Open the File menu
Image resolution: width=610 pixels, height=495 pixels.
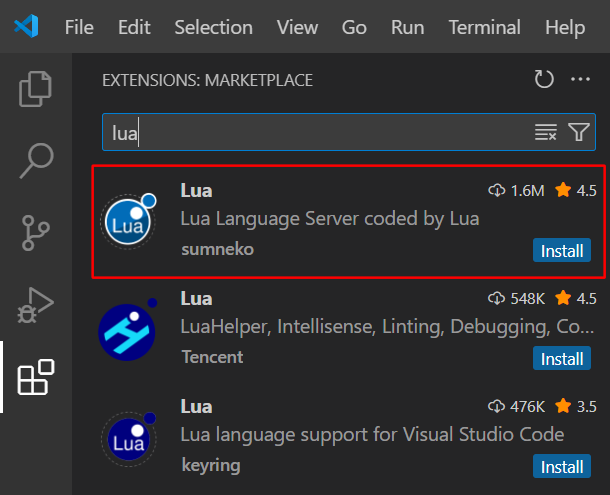click(x=79, y=27)
